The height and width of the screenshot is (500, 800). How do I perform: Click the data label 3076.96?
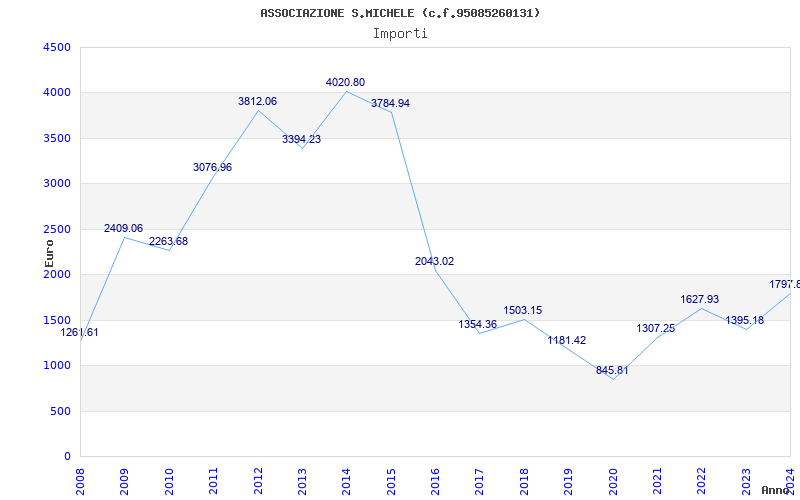(x=212, y=167)
